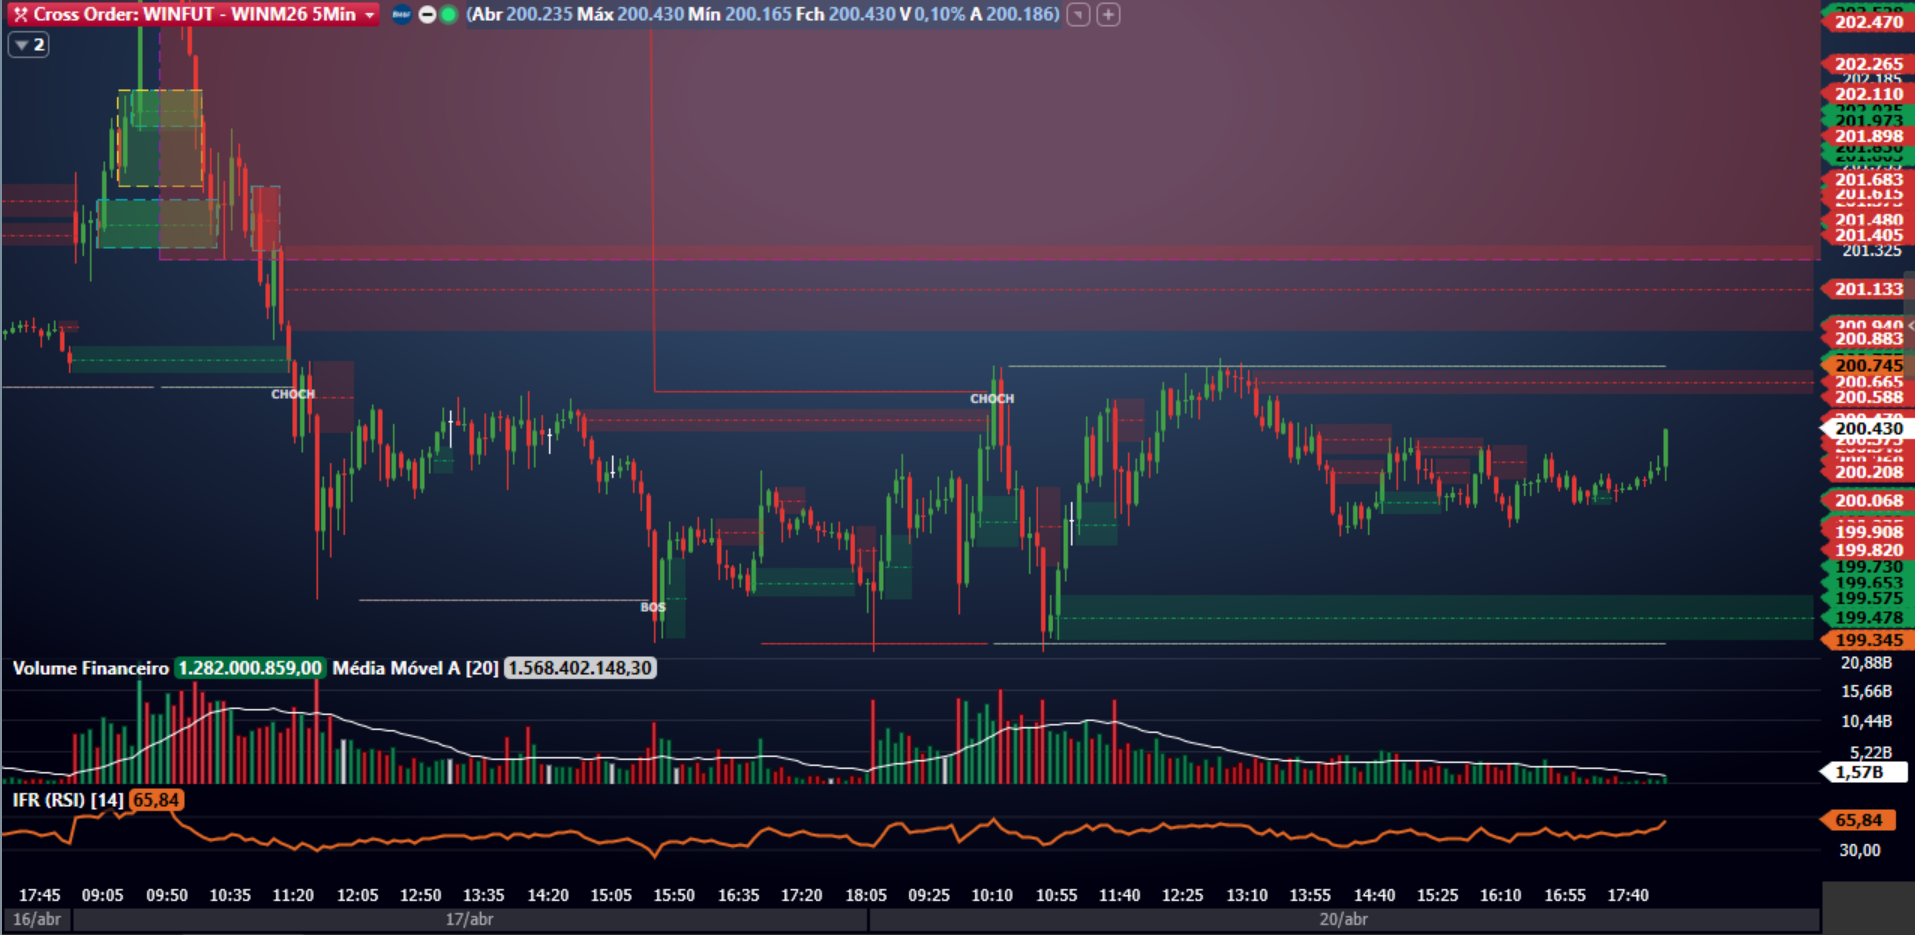Select the 17/abr date segment on timeline
Viewport: 1915px width, 935px height.
coord(469,919)
